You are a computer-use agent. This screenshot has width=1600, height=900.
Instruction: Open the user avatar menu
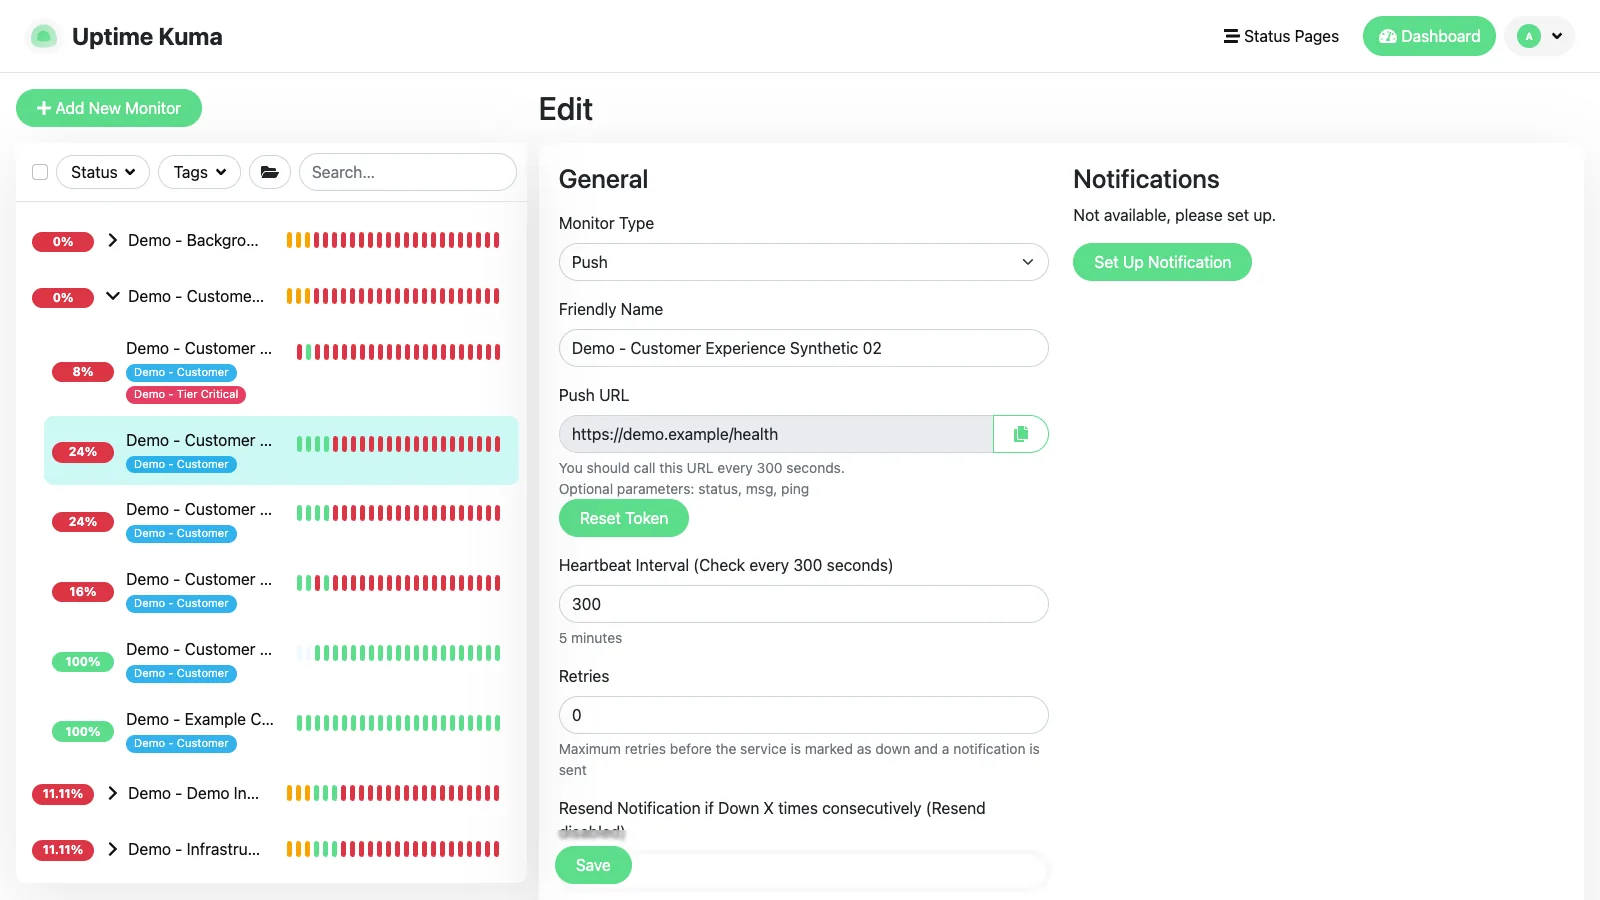pyautogui.click(x=1540, y=36)
